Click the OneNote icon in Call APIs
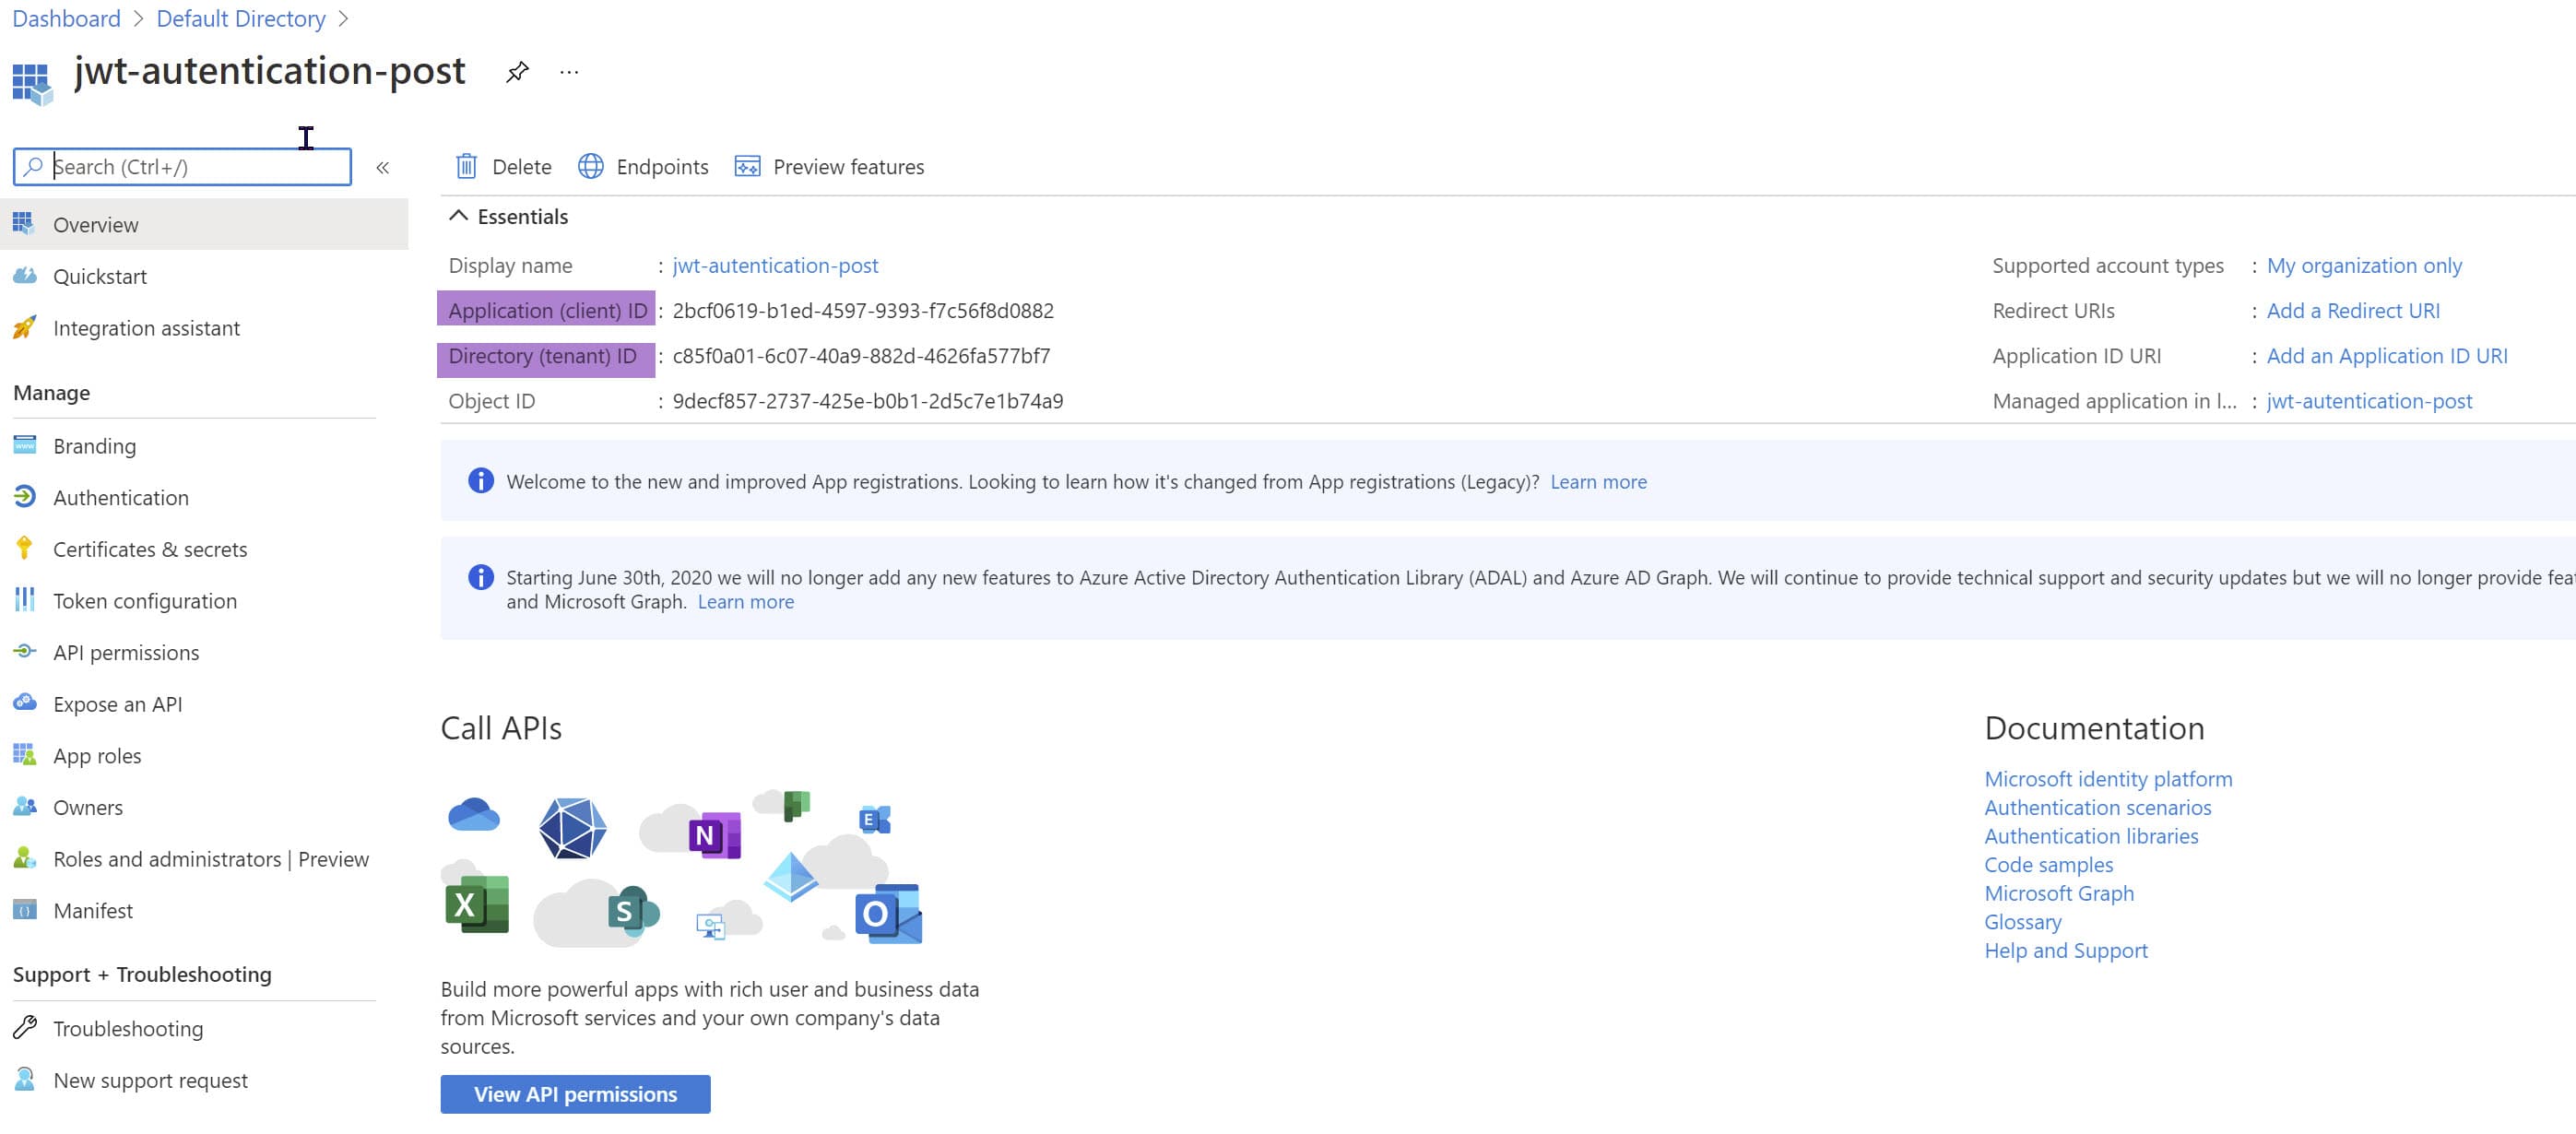Viewport: 2576px width, 1134px height. [x=715, y=835]
